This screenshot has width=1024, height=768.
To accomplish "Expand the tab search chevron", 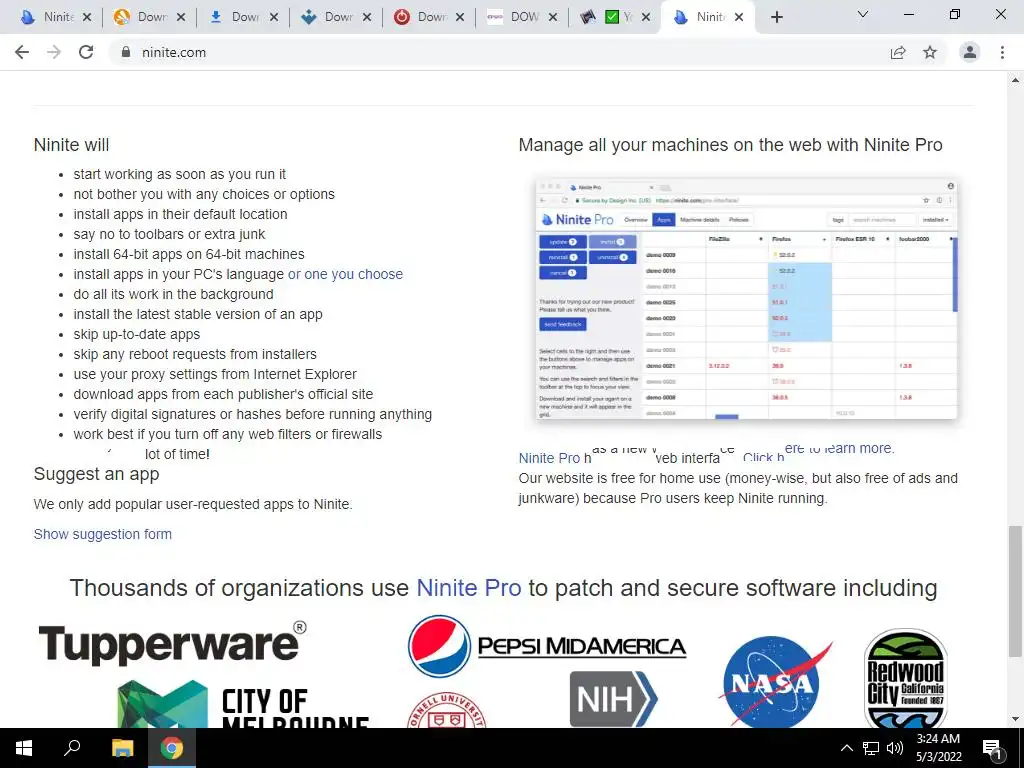I will pos(863,14).
